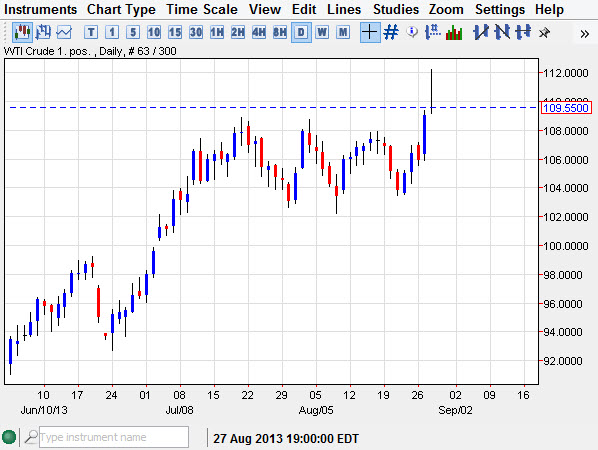Image resolution: width=598 pixels, height=450 pixels.
Task: Open the Instruments menu
Action: (40, 9)
